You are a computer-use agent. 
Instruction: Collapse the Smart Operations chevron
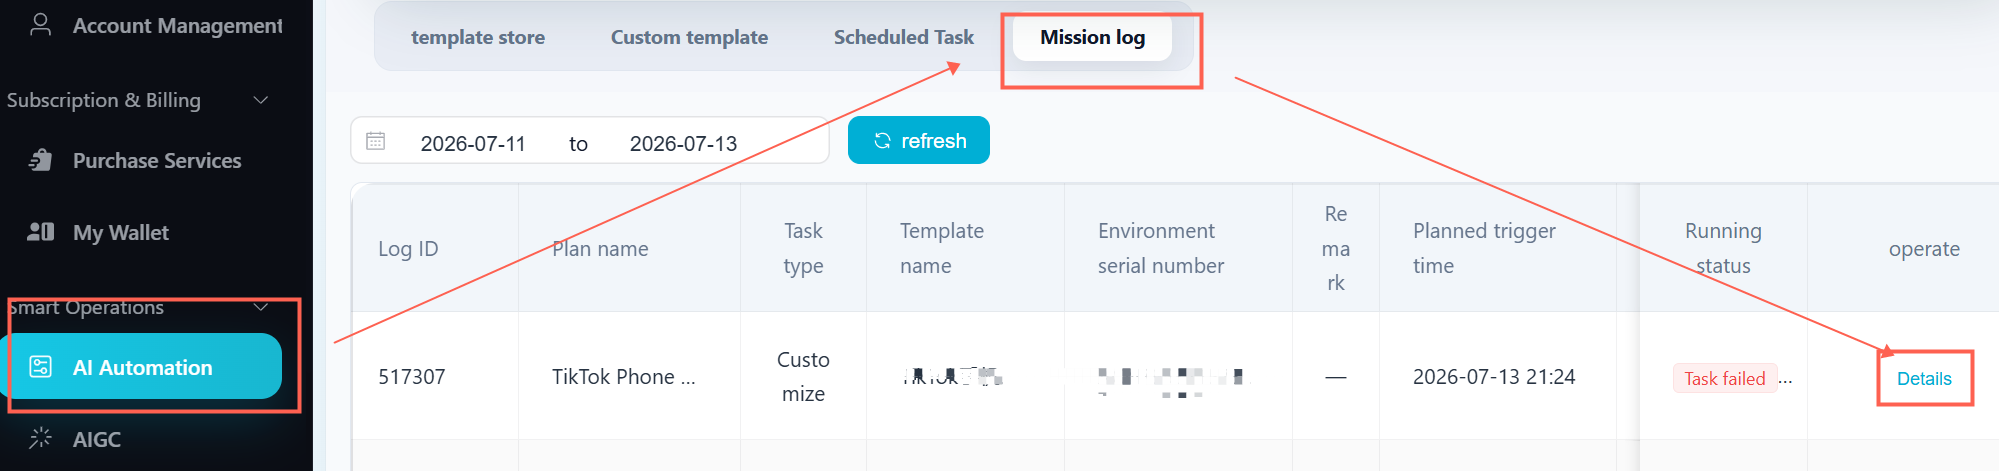click(261, 307)
